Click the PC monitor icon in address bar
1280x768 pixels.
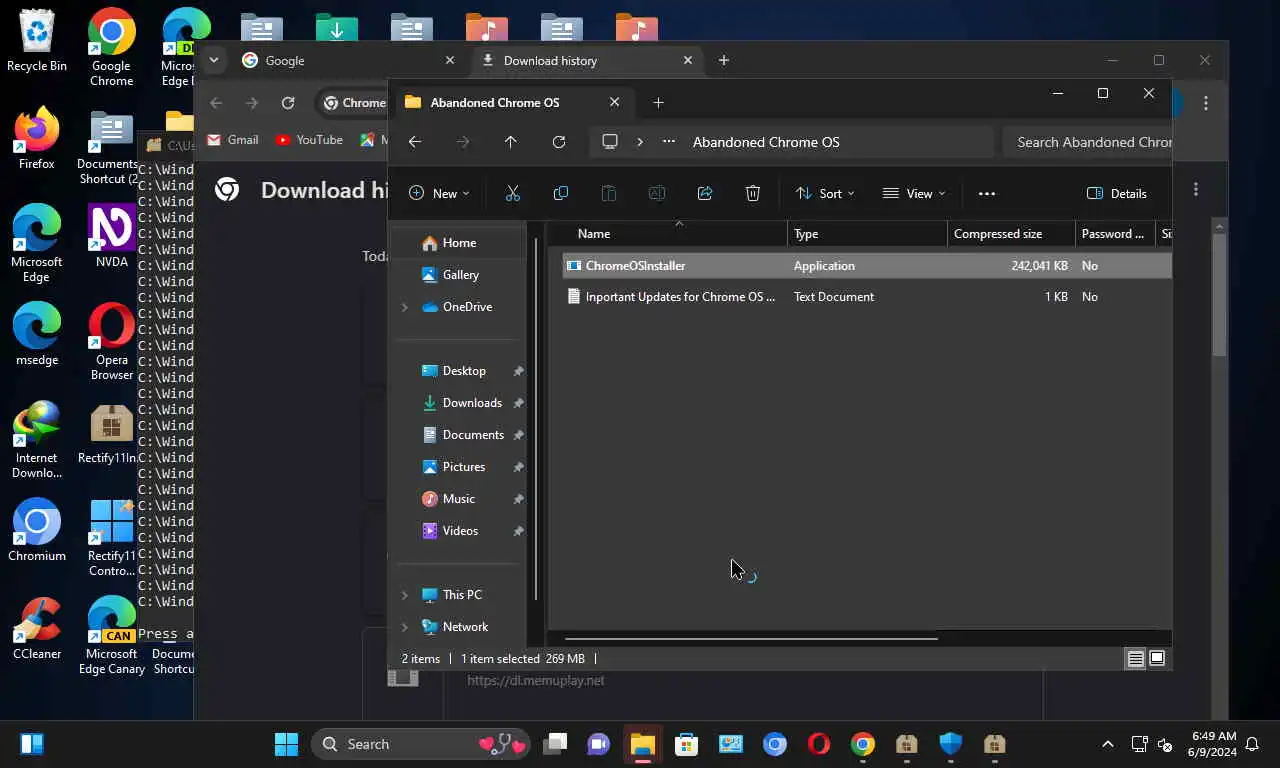pos(610,142)
